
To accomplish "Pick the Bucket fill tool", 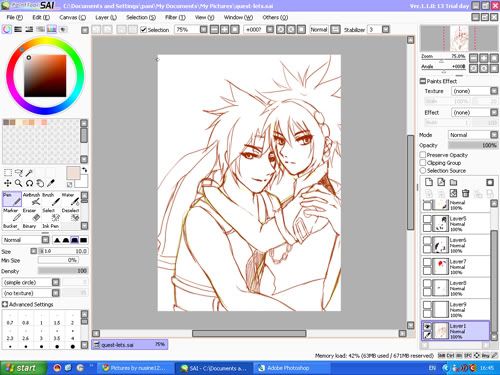I will point(12,226).
